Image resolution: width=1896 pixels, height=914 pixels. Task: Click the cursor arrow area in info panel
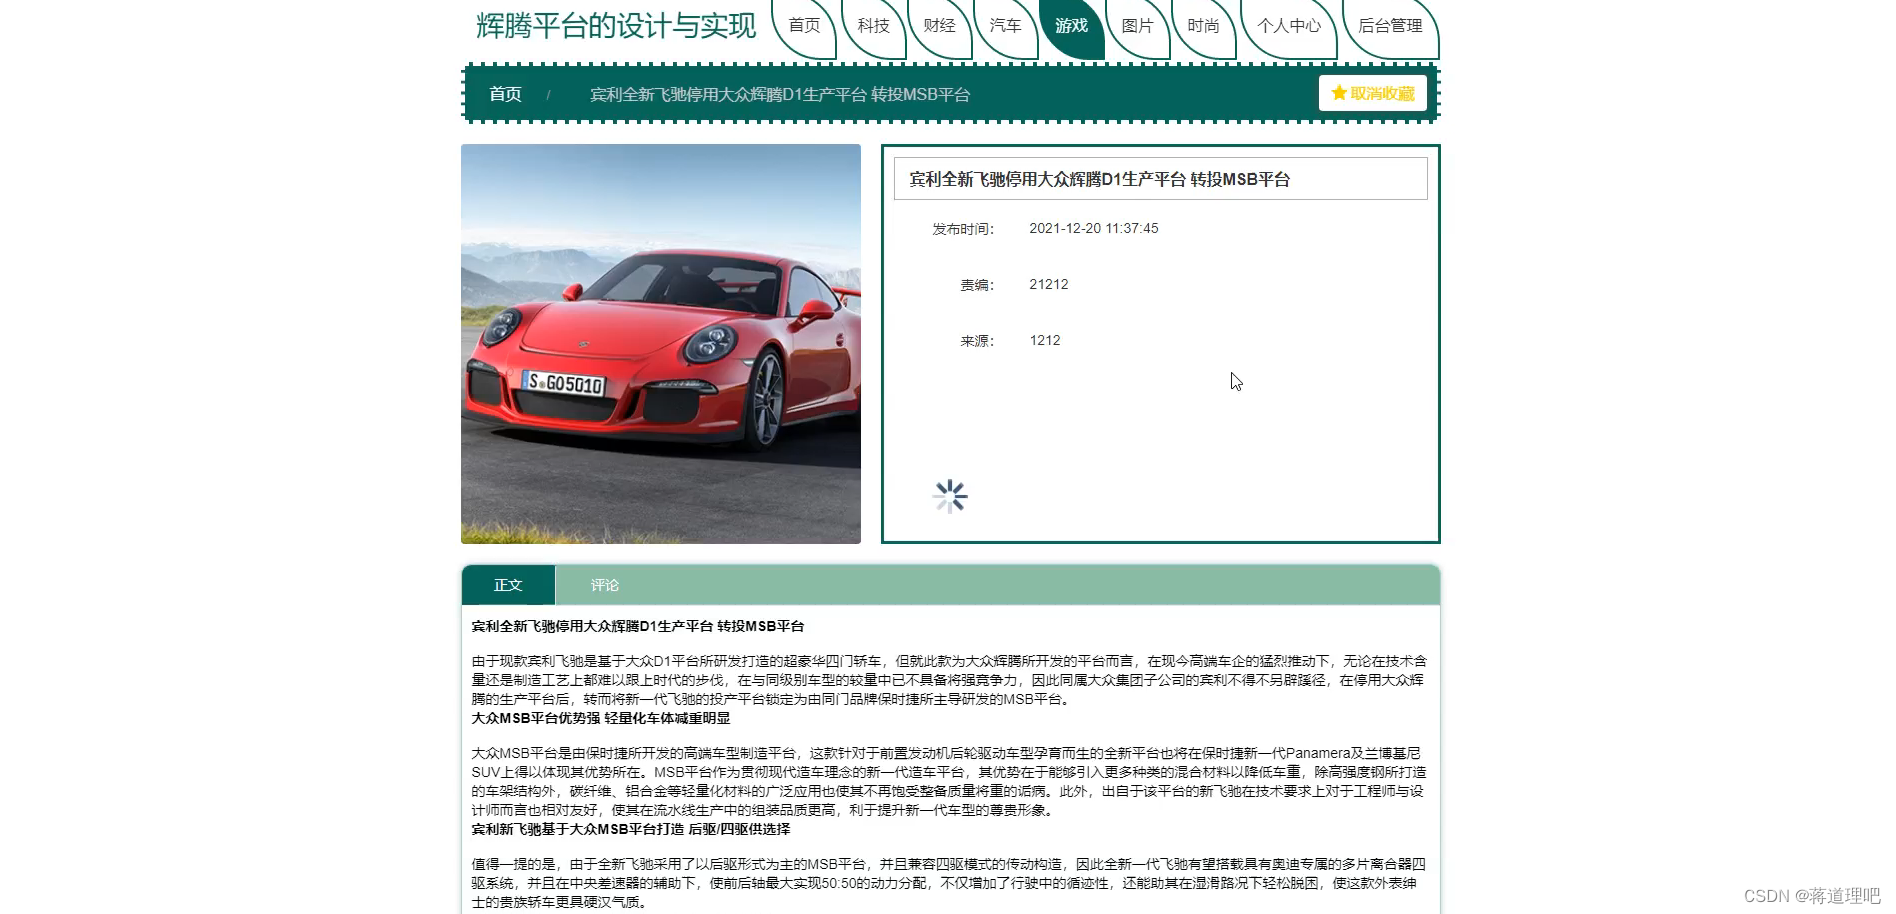pyautogui.click(x=1236, y=381)
